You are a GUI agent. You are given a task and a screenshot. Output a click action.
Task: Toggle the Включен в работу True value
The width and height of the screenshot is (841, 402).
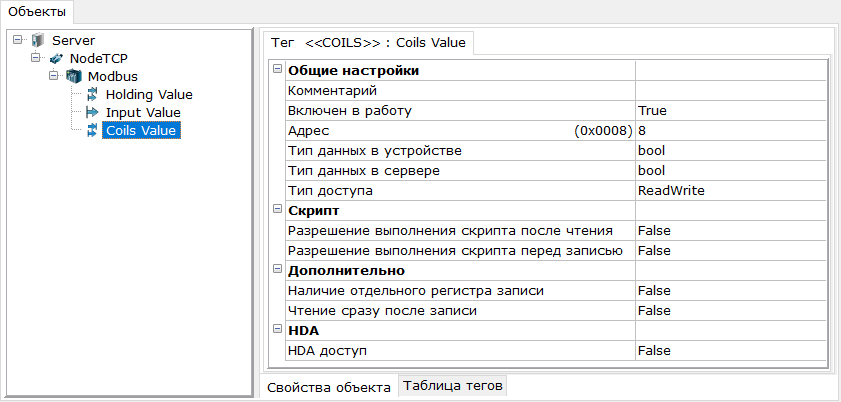(x=731, y=111)
